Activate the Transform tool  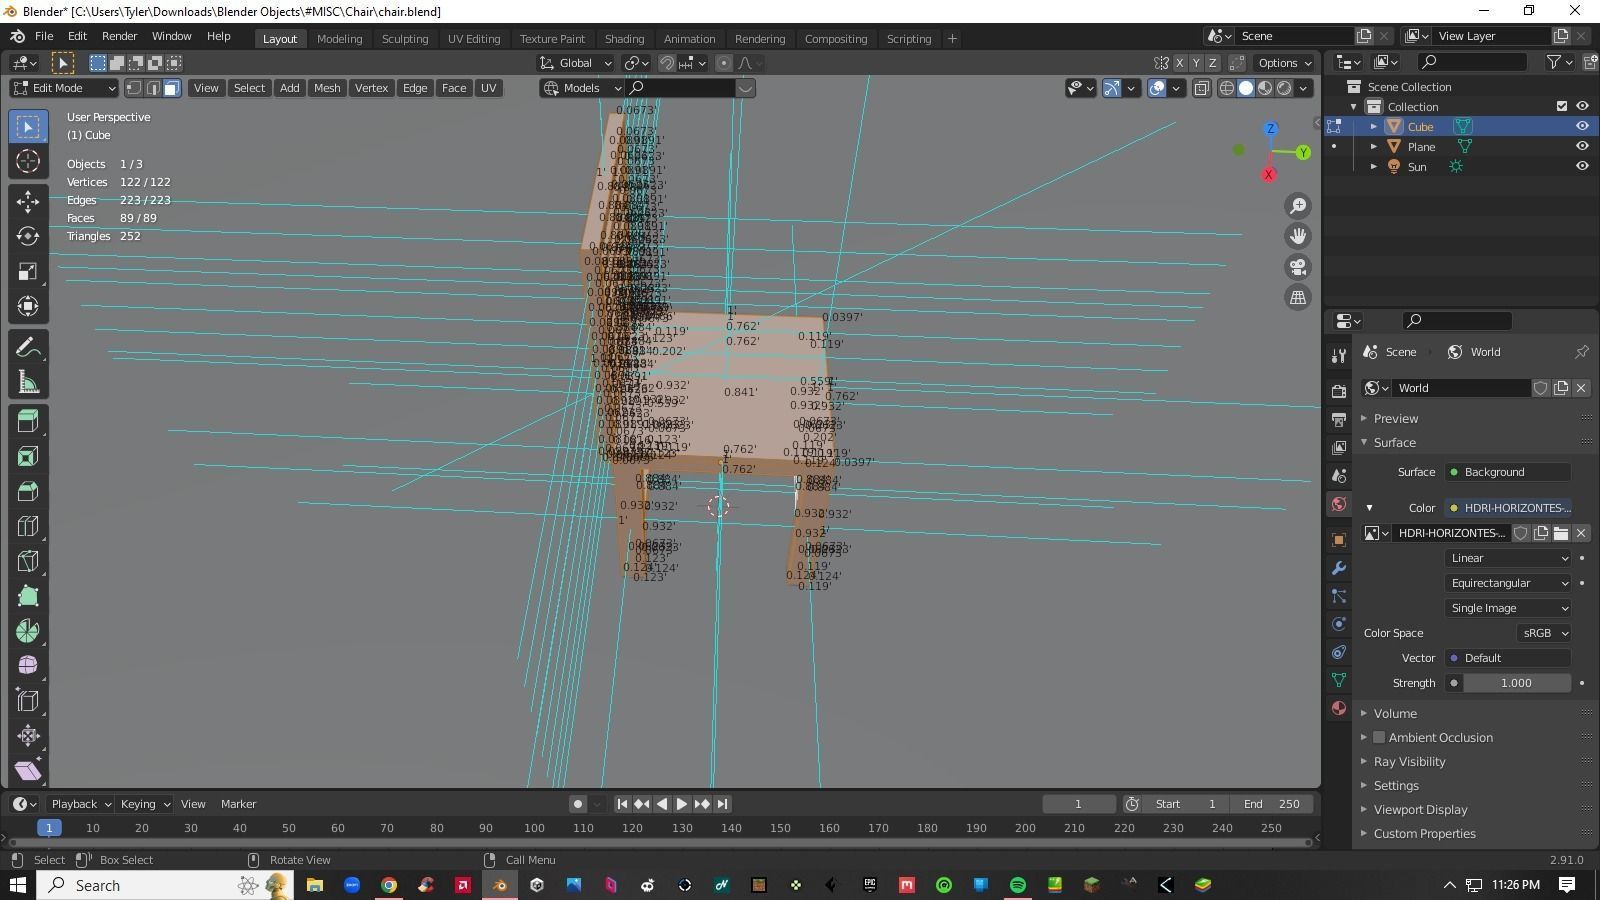pyautogui.click(x=28, y=306)
